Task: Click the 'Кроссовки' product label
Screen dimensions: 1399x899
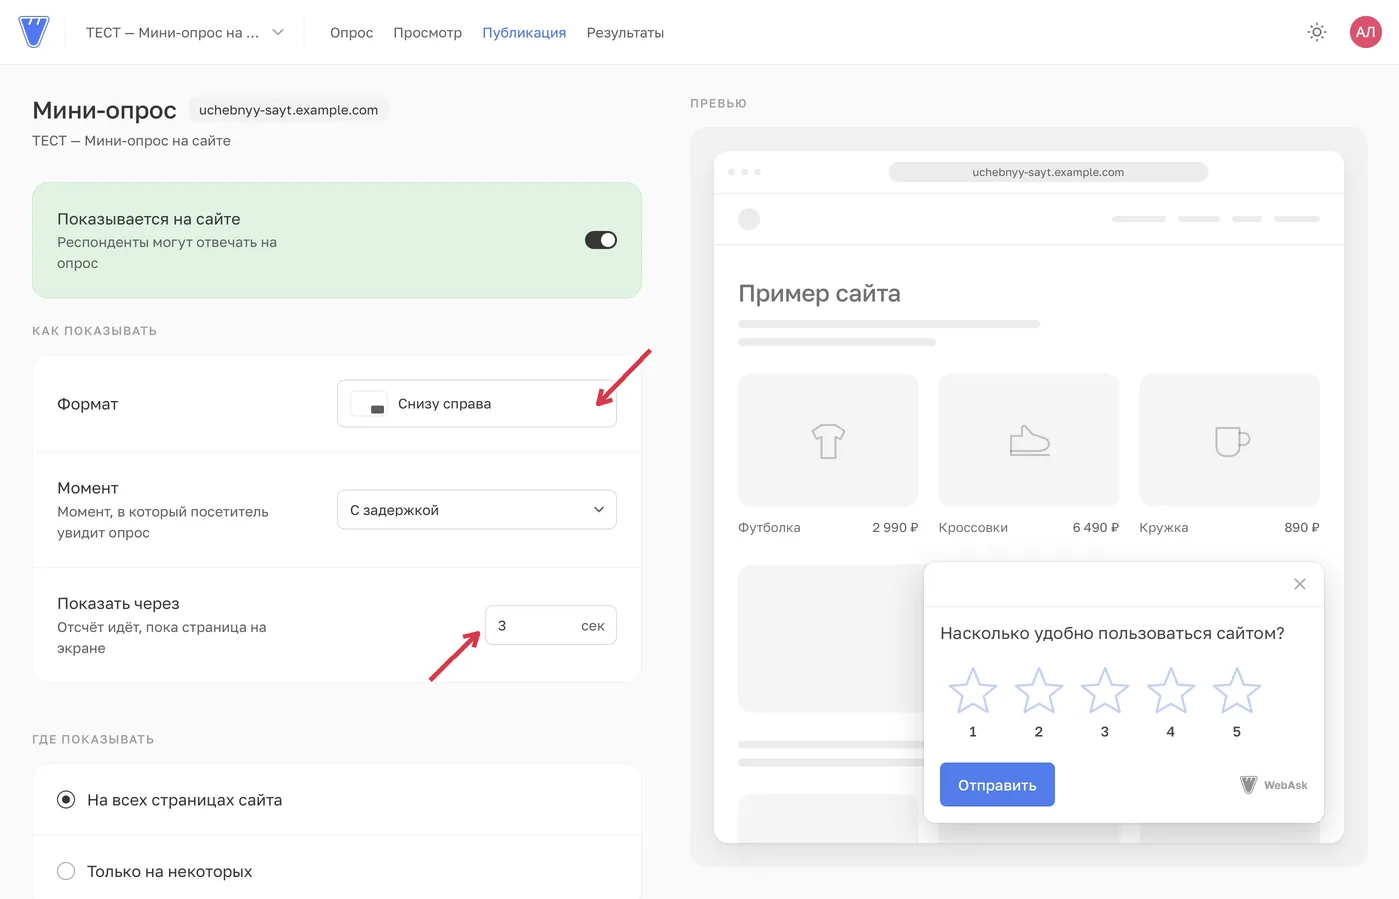Action: point(973,528)
